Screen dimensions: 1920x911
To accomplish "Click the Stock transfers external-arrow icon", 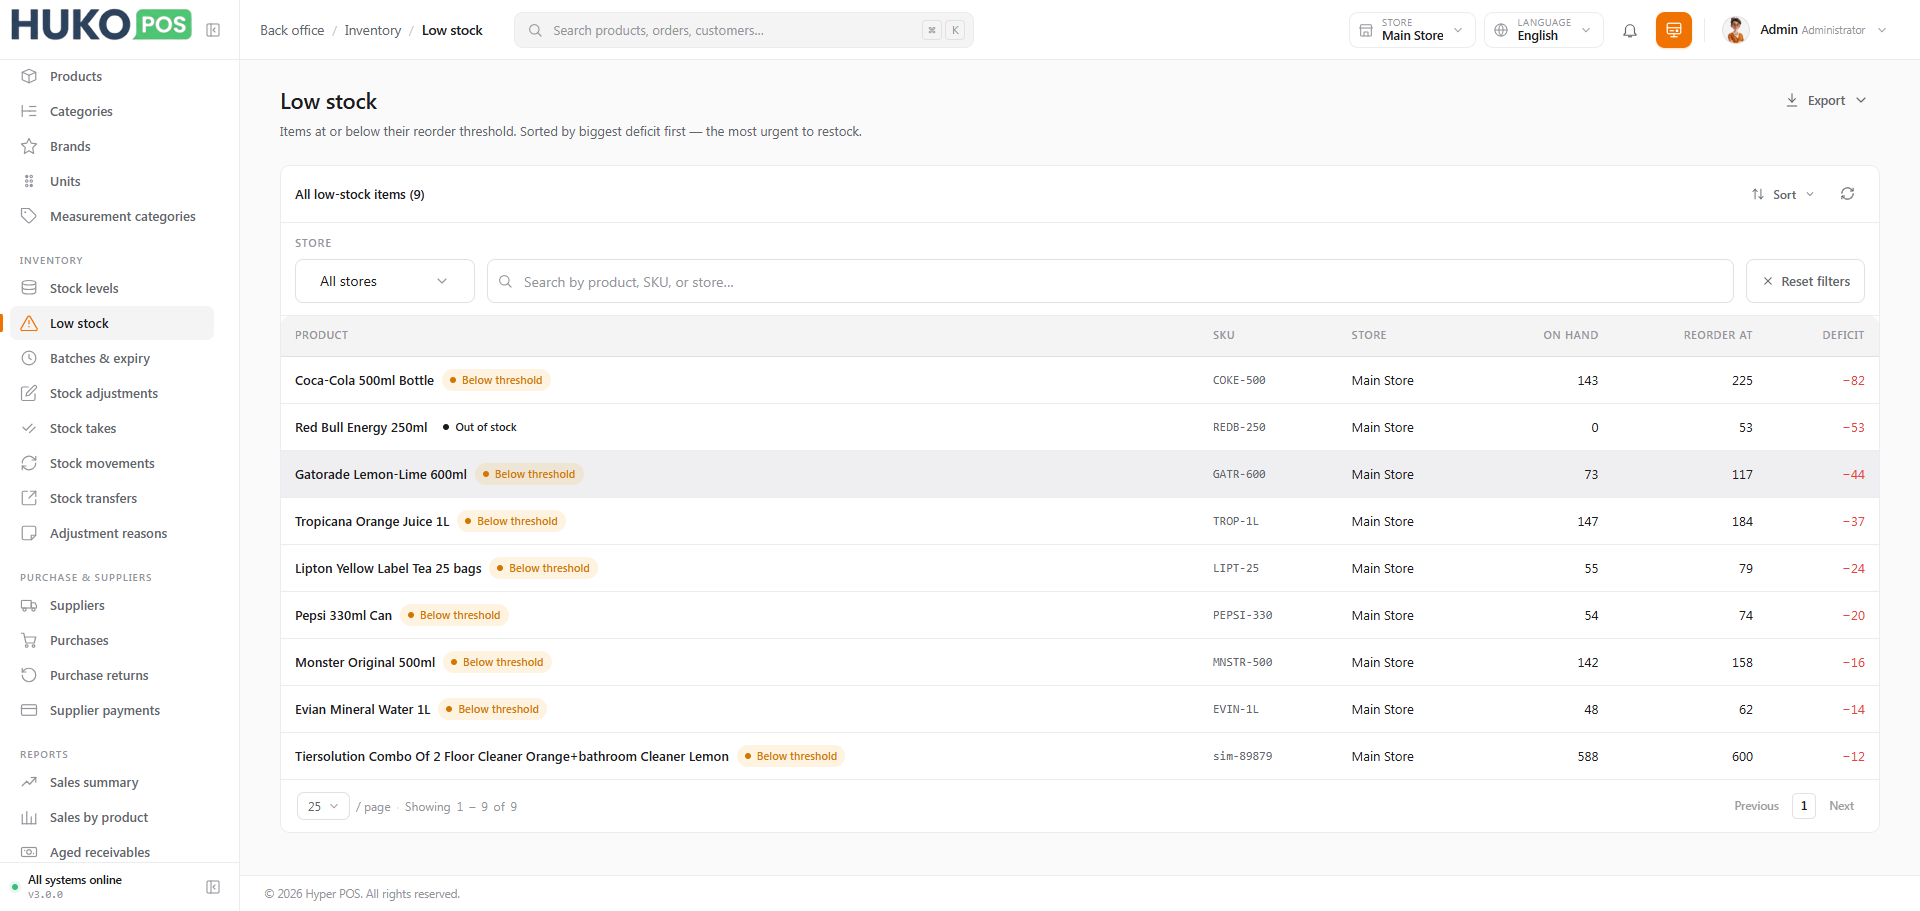I will 29,498.
